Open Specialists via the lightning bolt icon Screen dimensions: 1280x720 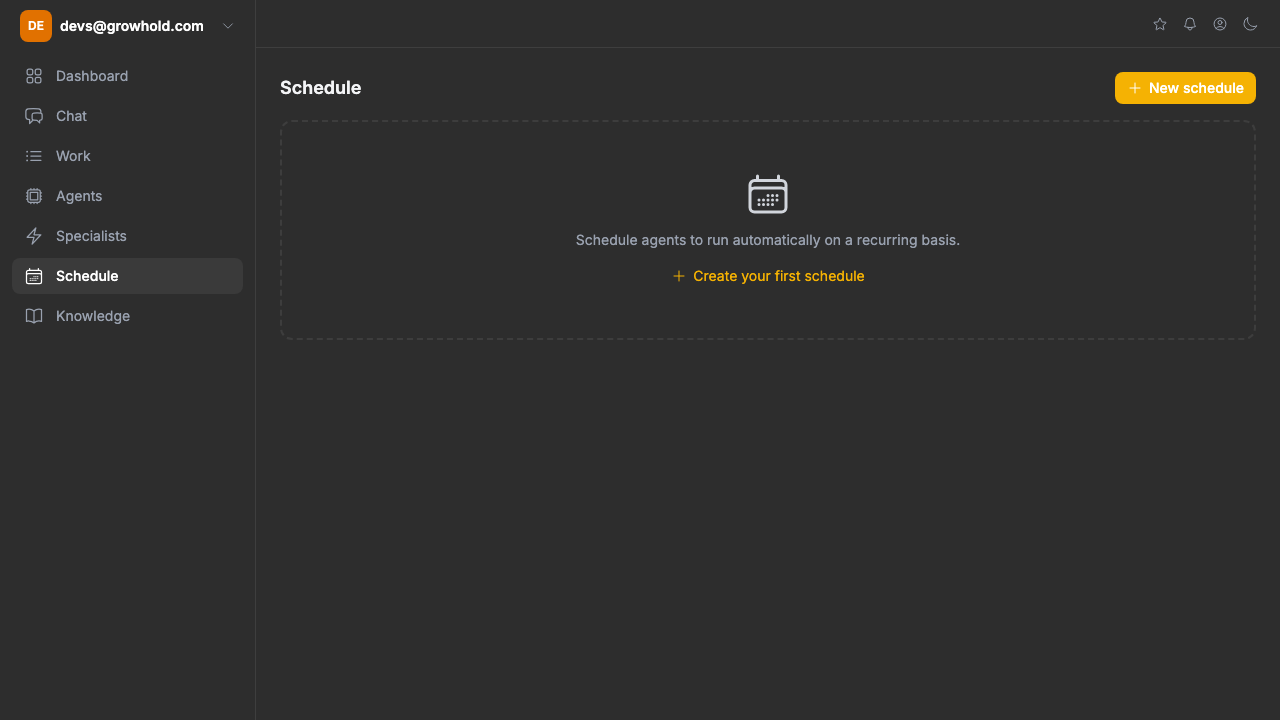34,236
